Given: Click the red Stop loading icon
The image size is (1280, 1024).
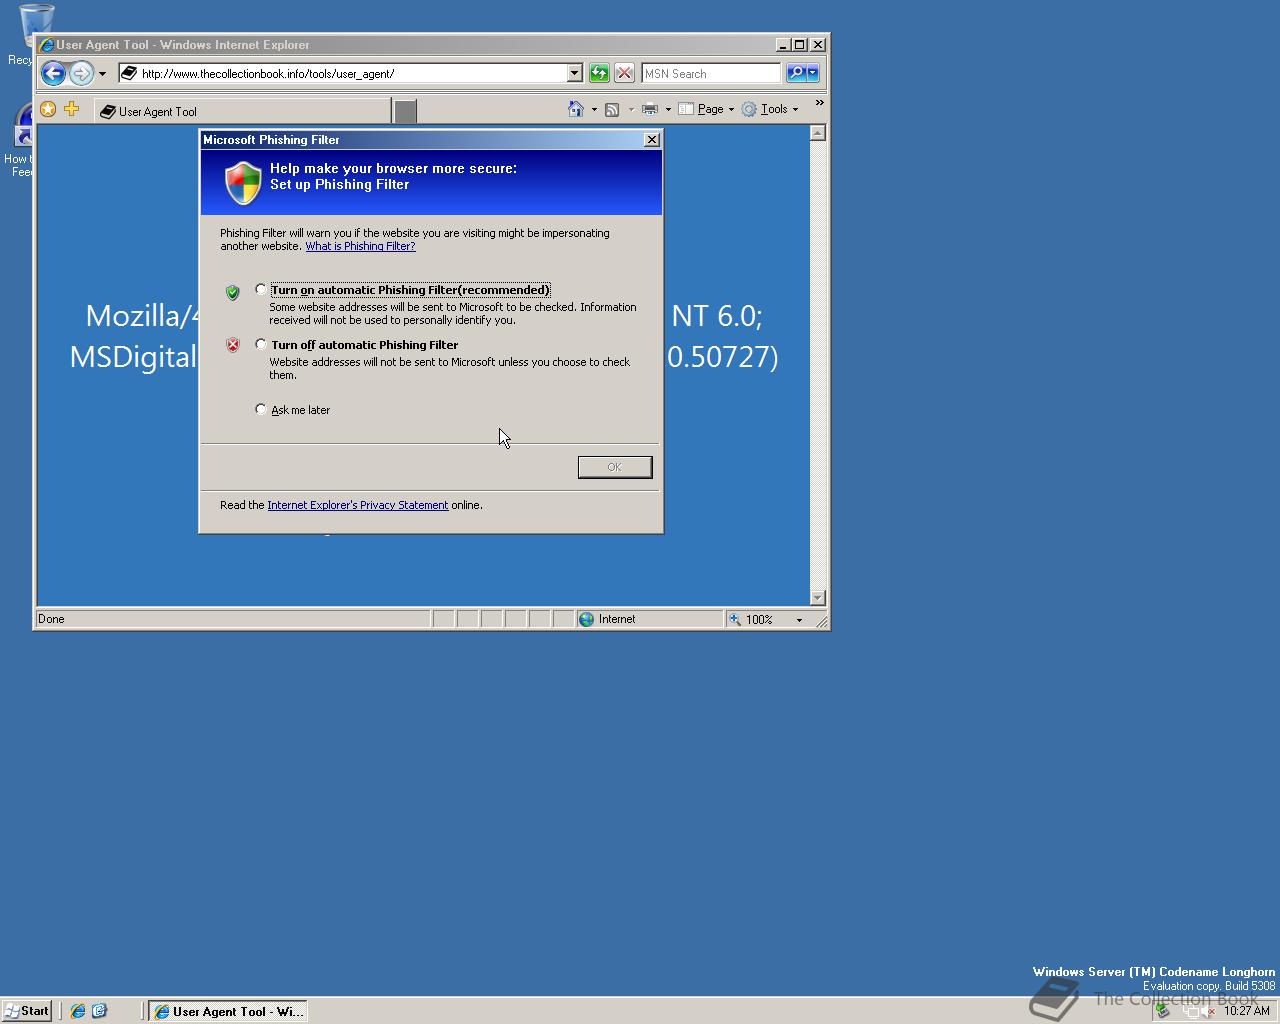Looking at the screenshot, I should pos(624,73).
